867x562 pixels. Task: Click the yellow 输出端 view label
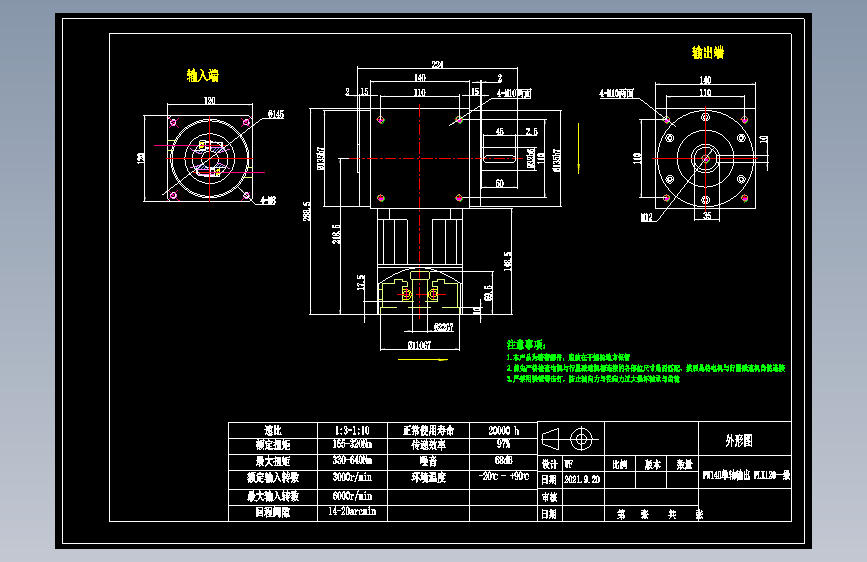tap(708, 53)
